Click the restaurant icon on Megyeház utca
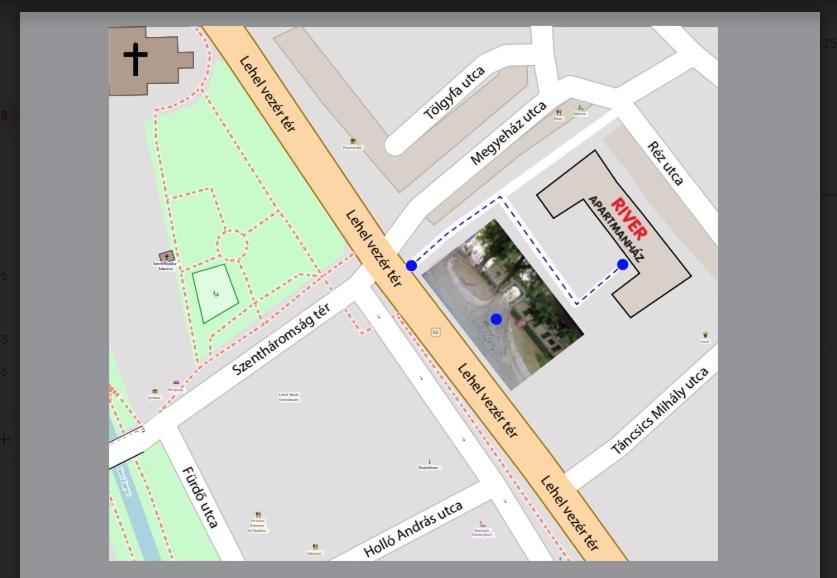837x578 pixels. coord(558,113)
